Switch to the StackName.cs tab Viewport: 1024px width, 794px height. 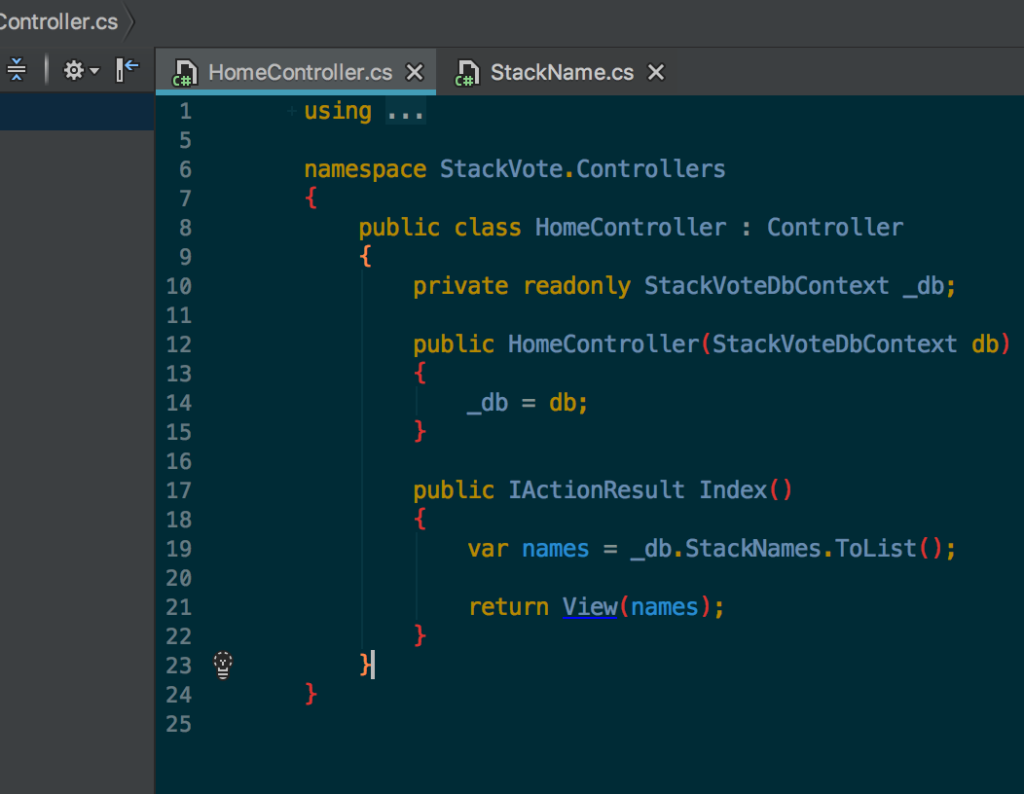tap(561, 73)
